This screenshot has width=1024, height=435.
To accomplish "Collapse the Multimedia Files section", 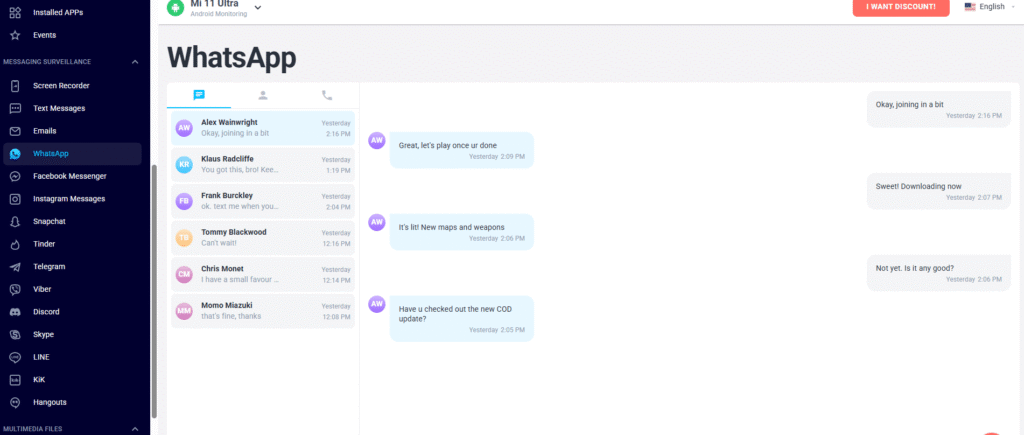I will (135, 429).
